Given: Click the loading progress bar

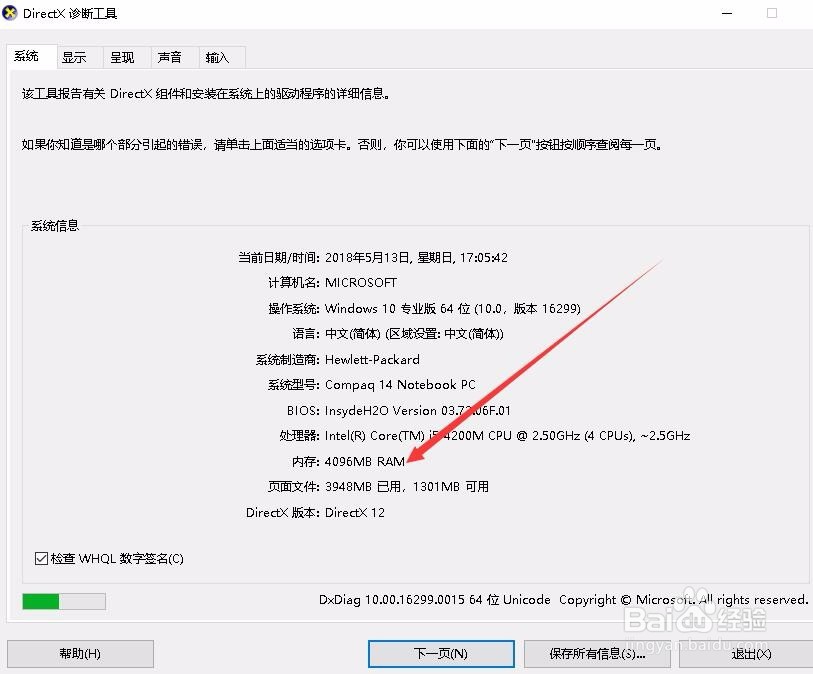Looking at the screenshot, I should tap(63, 601).
